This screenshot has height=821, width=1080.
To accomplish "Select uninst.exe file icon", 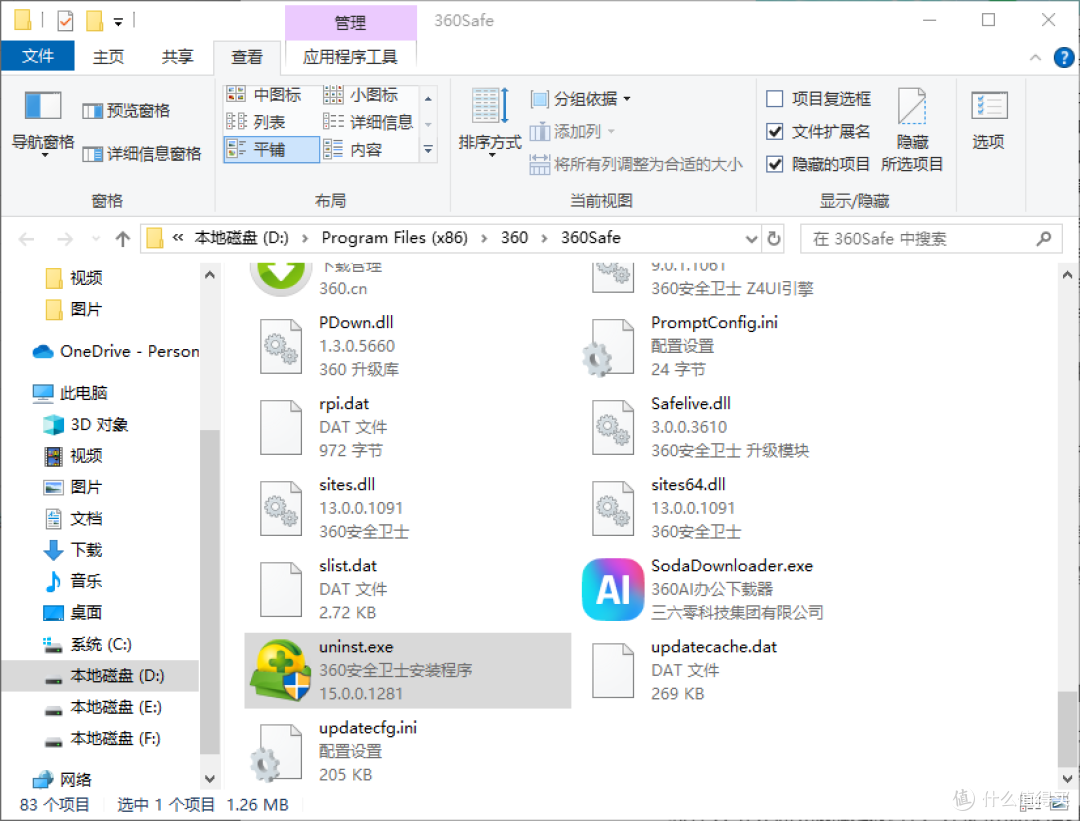I will coord(280,670).
